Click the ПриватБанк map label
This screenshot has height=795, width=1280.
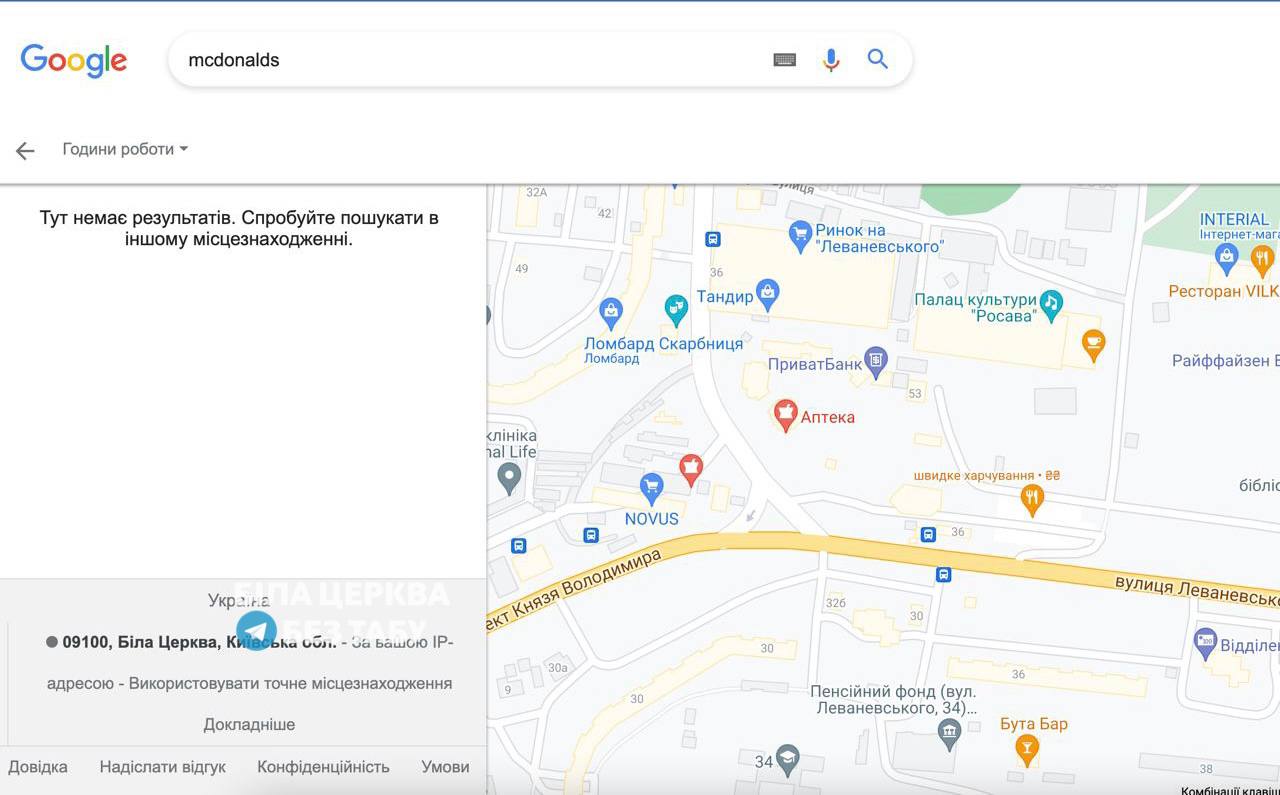(x=814, y=364)
